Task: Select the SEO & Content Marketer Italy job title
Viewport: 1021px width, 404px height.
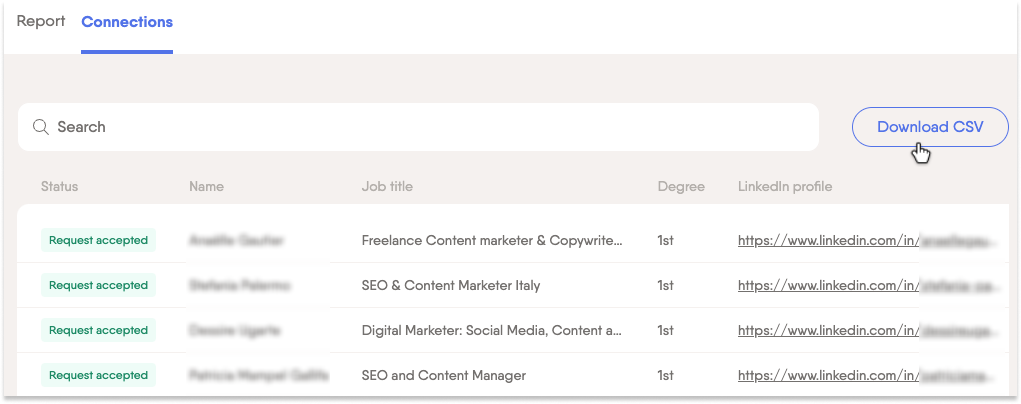Action: pos(451,285)
